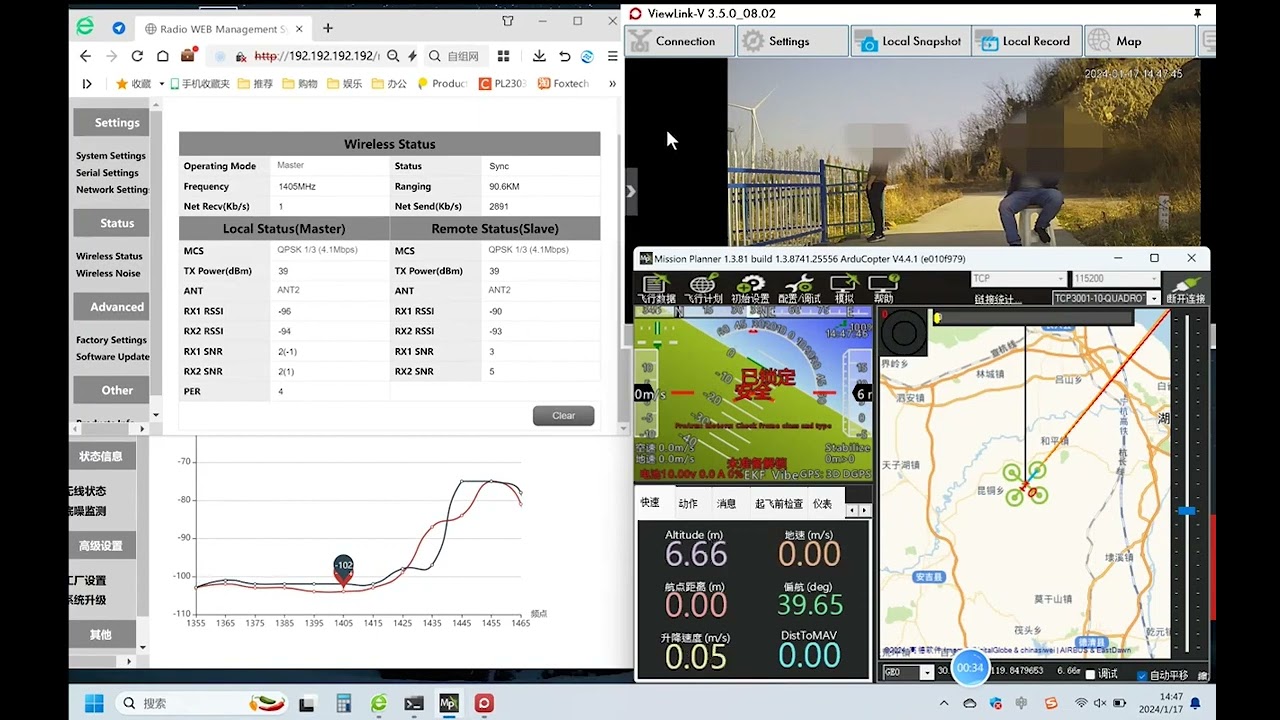Open the Wireless Status sidebar link
The height and width of the screenshot is (720, 1280).
click(x=109, y=256)
